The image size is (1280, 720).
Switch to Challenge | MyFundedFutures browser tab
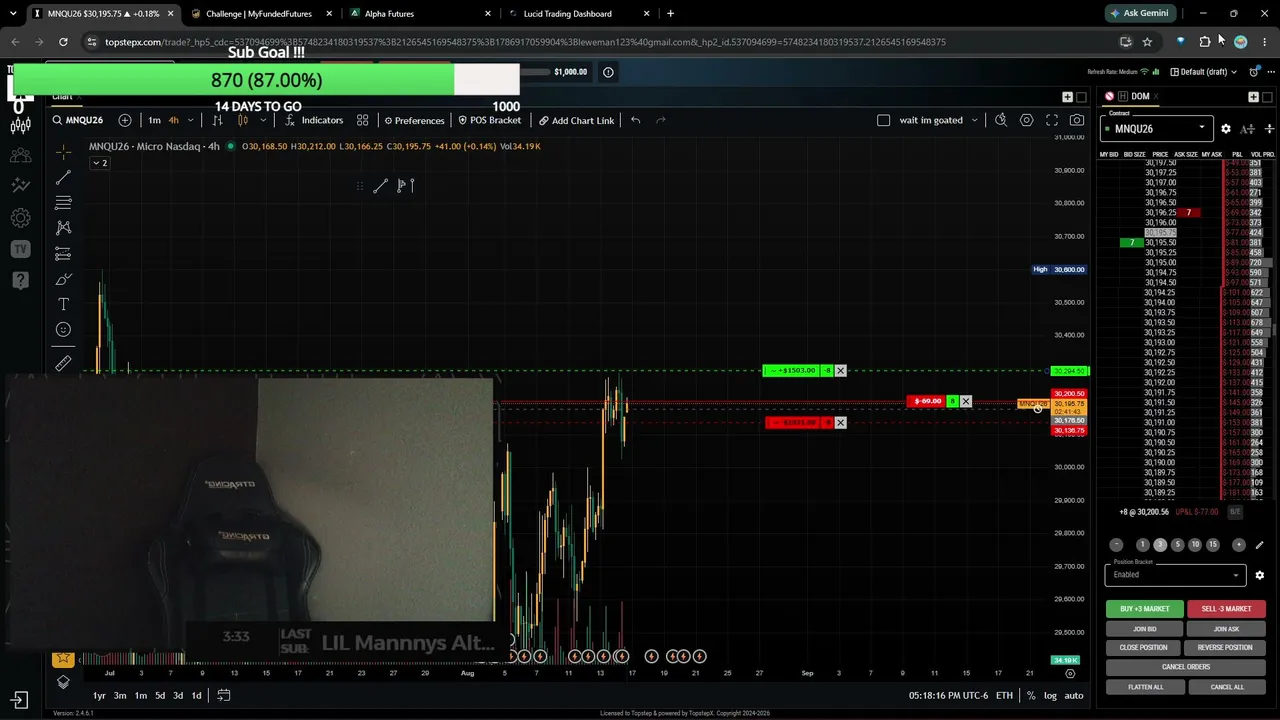pos(259,14)
